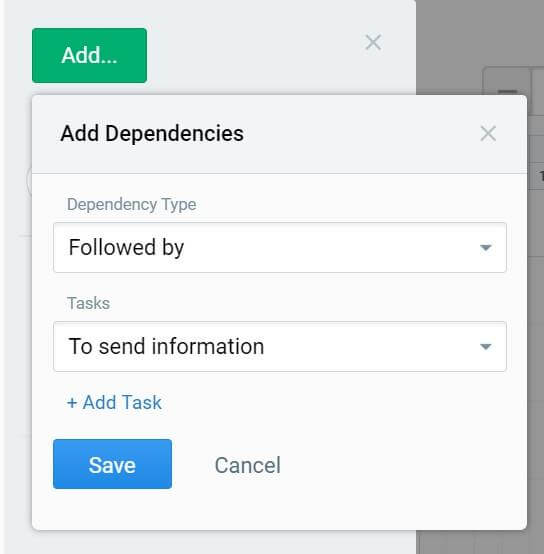Screen dimensions: 544x554
Task: Click the 'To send information' task field
Action: (x=280, y=346)
